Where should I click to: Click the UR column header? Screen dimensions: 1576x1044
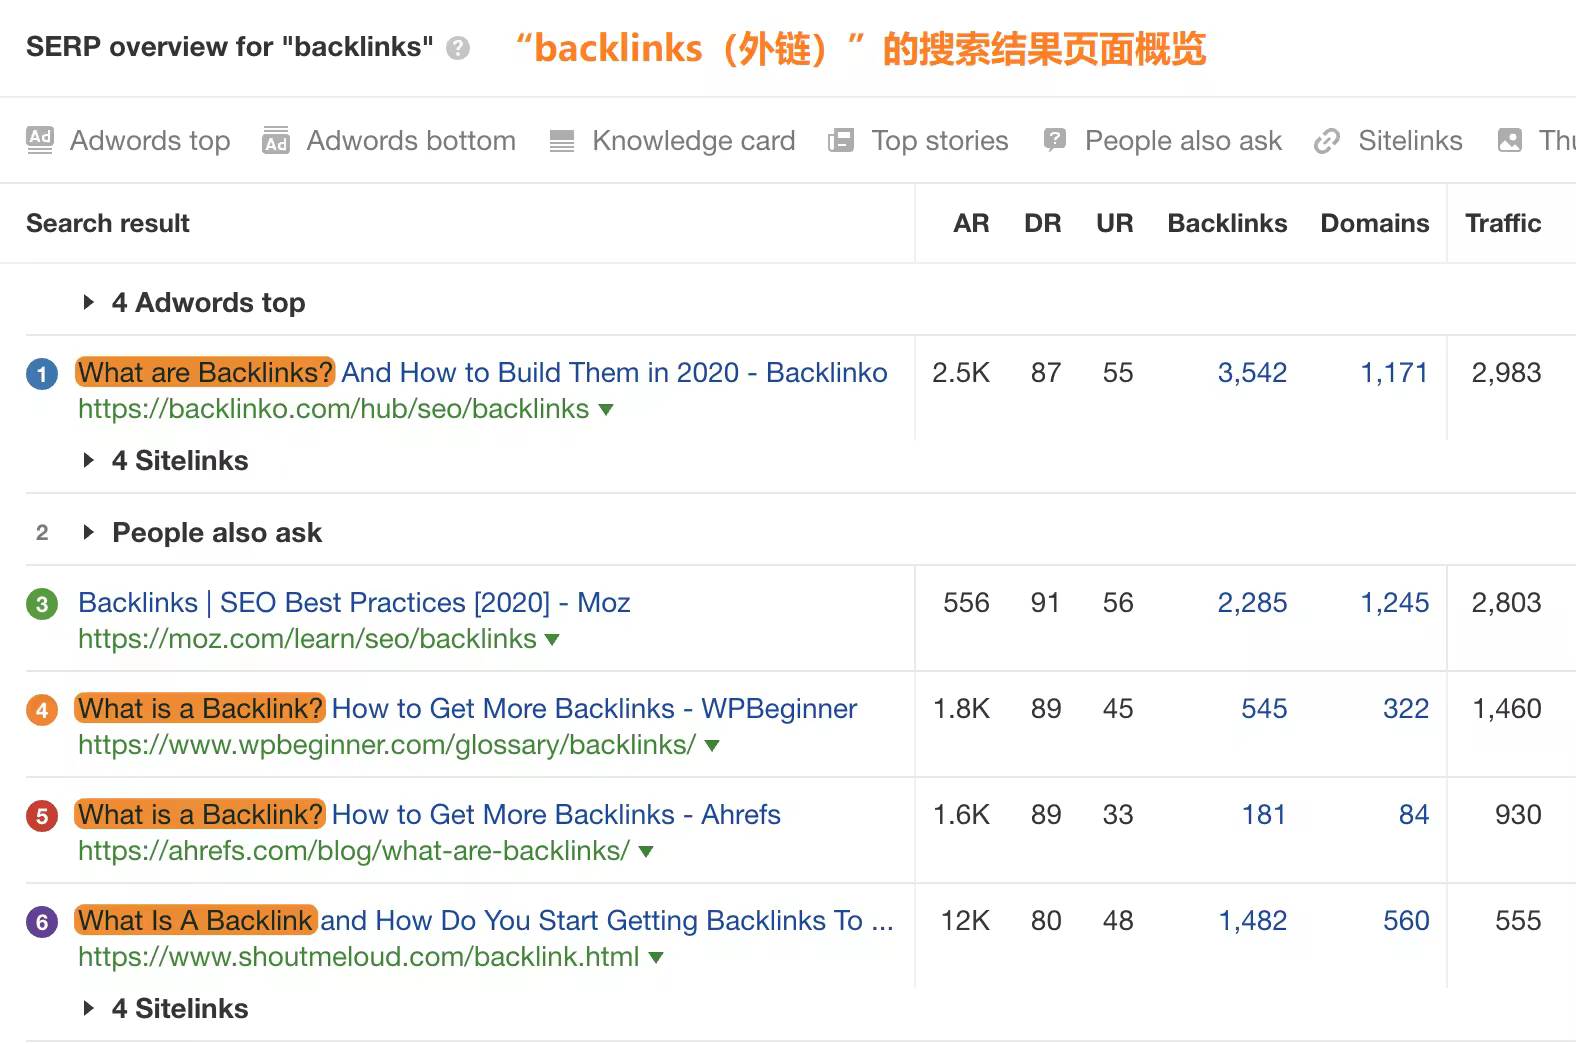[x=1115, y=223]
